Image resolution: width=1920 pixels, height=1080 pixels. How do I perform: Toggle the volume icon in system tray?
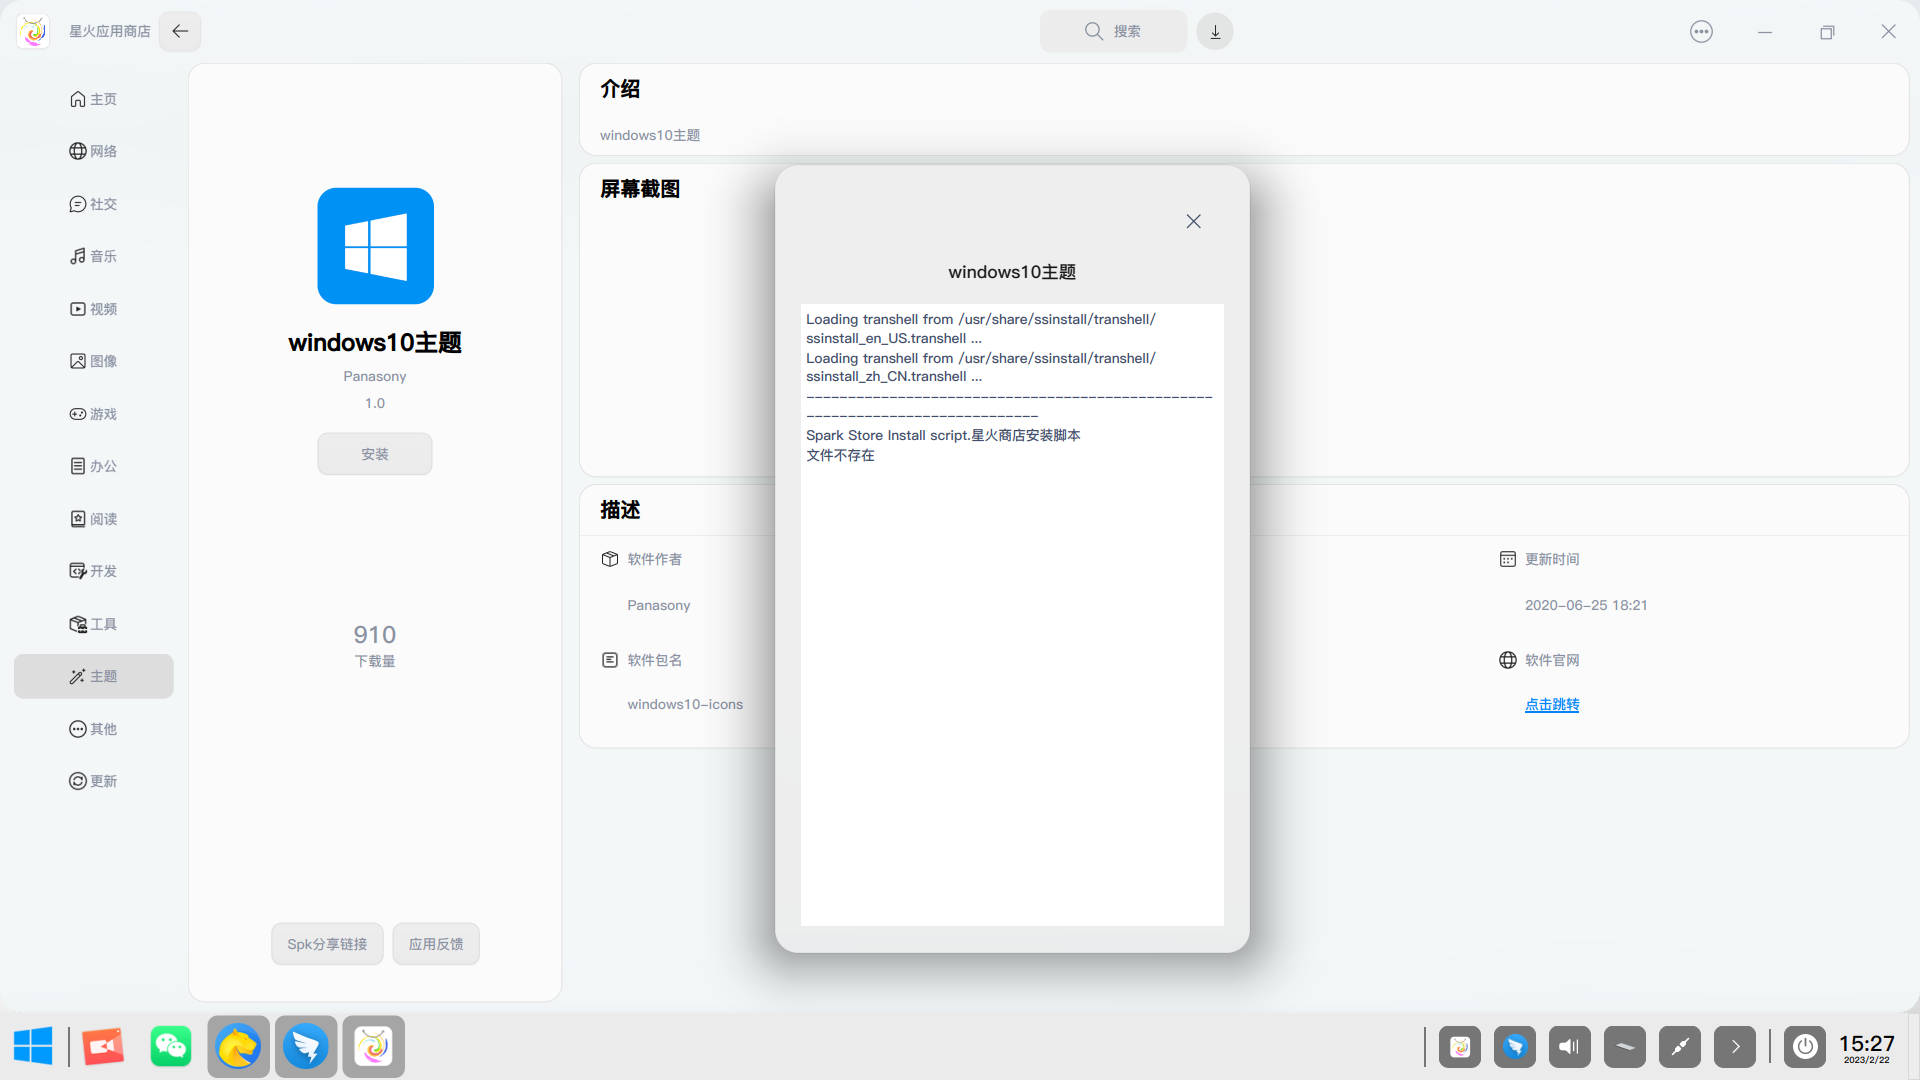1570,1047
